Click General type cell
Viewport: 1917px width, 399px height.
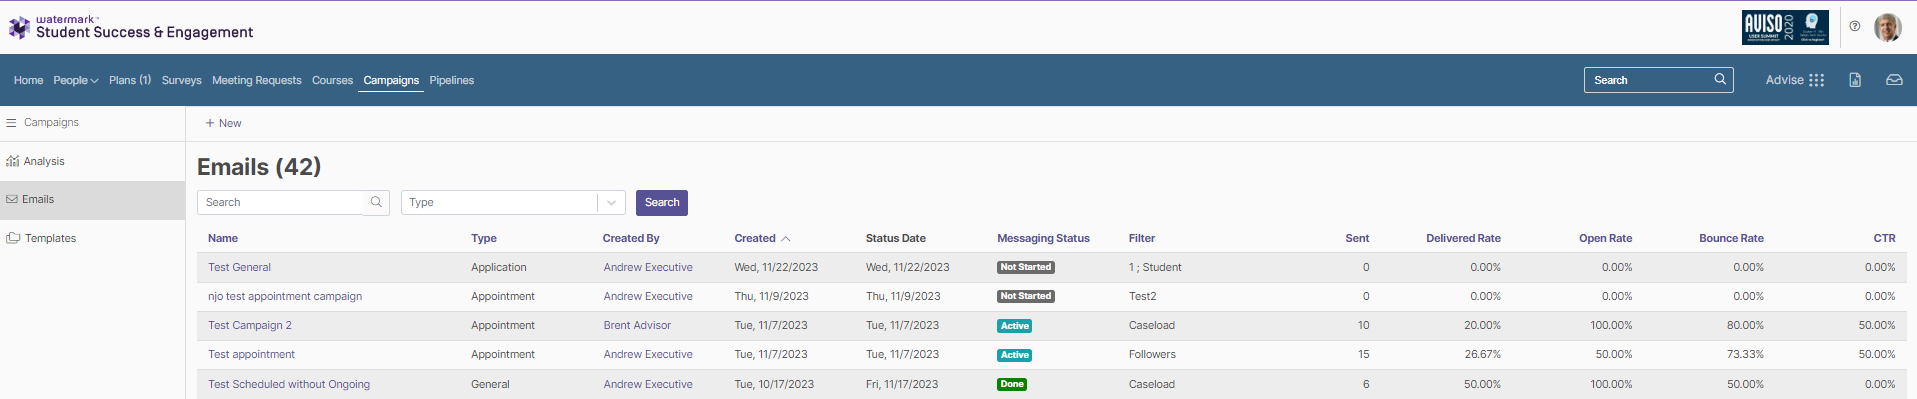(x=490, y=384)
